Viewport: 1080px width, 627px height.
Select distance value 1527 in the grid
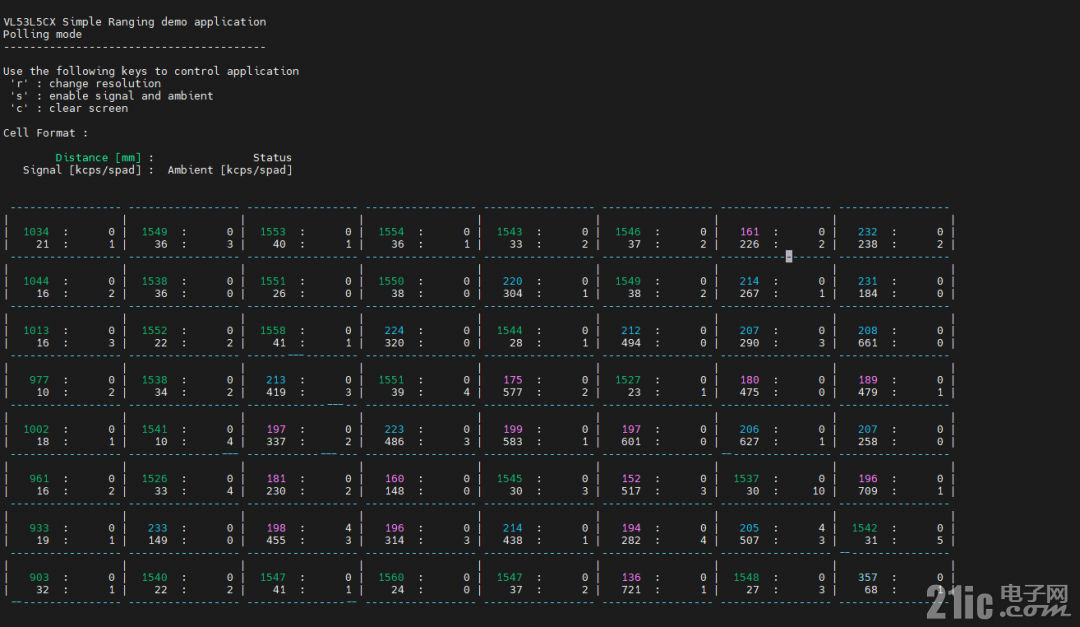tap(628, 381)
